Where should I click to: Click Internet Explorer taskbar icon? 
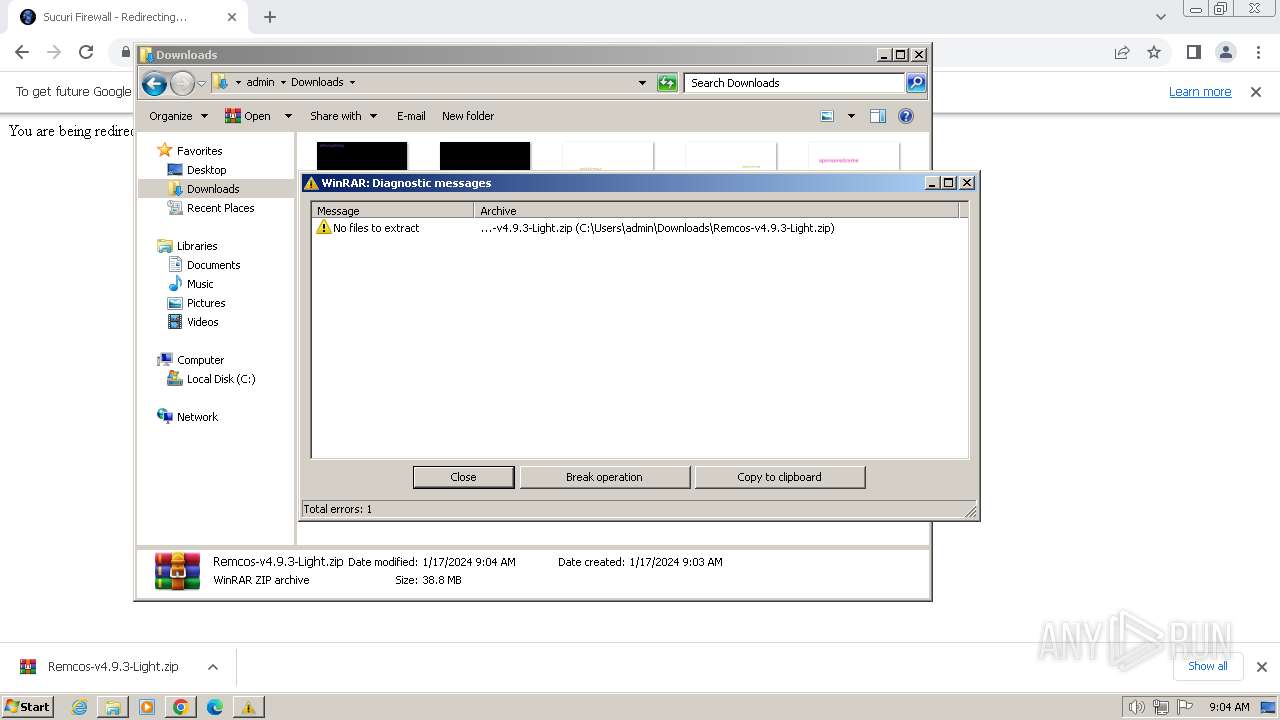80,707
